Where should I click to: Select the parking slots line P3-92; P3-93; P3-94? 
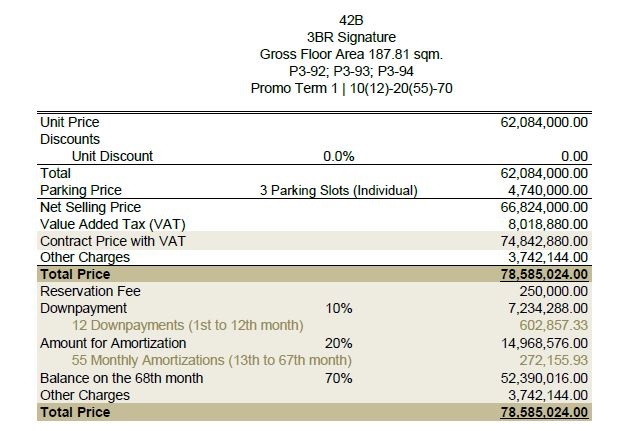pyautogui.click(x=349, y=71)
